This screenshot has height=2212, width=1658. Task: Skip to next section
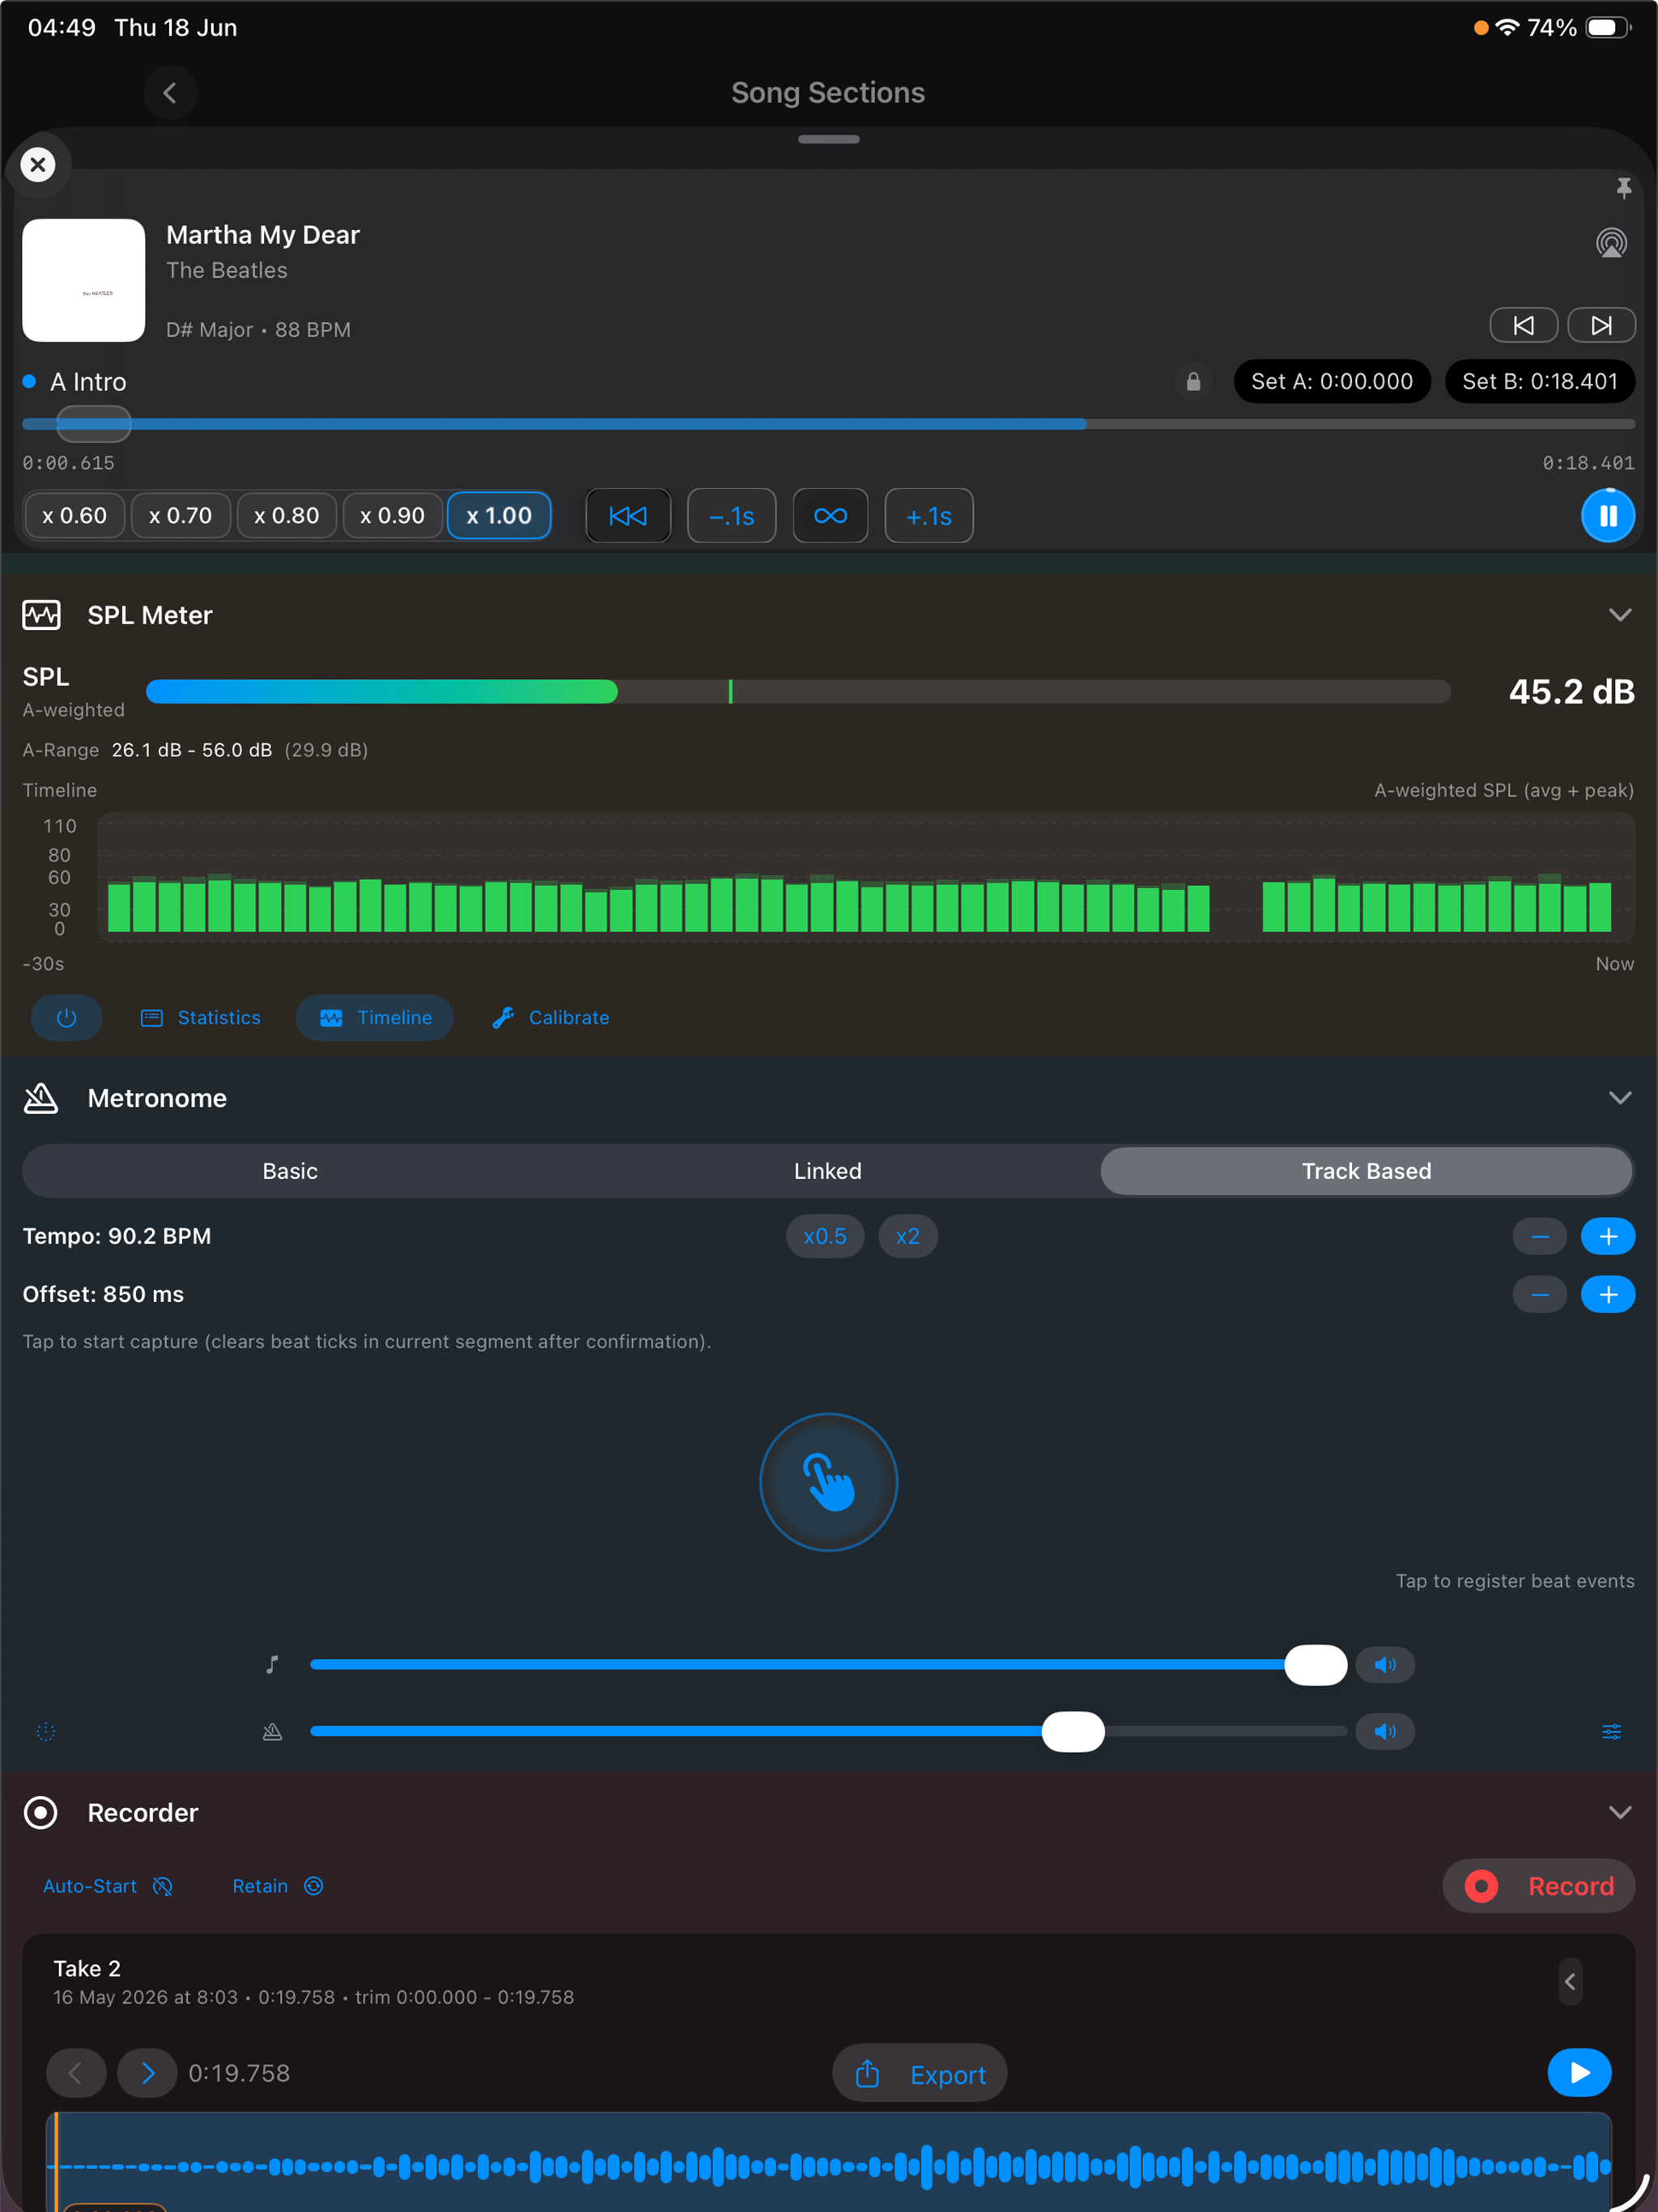[x=1601, y=325]
